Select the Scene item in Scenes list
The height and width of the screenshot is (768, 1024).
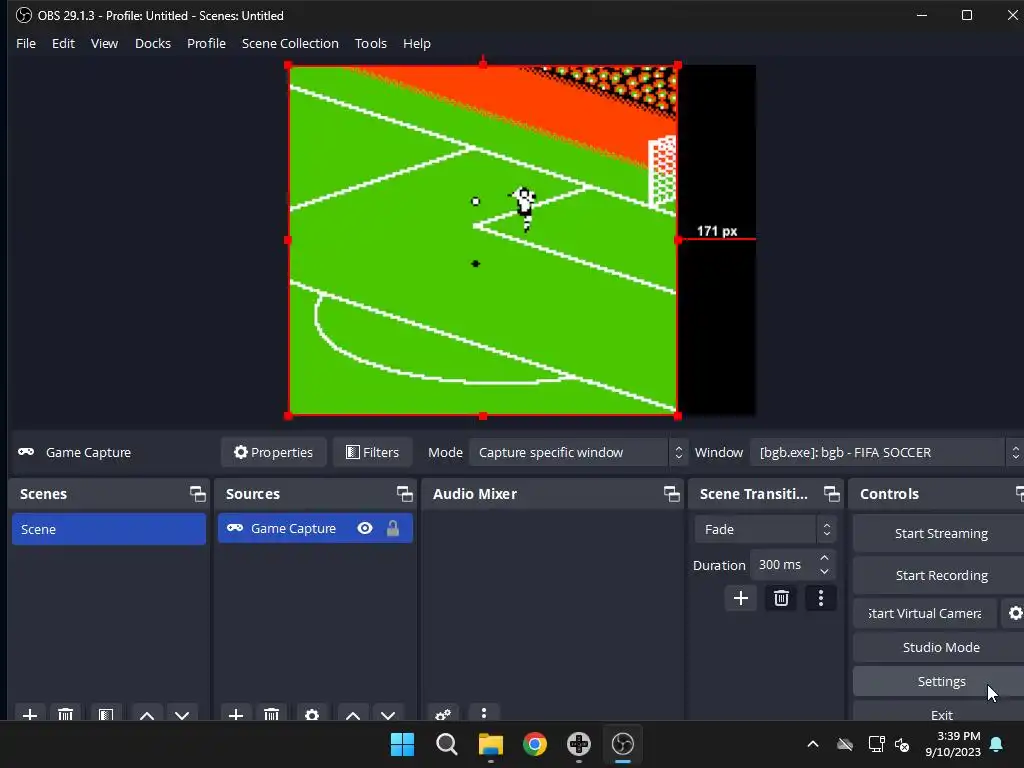pos(109,529)
